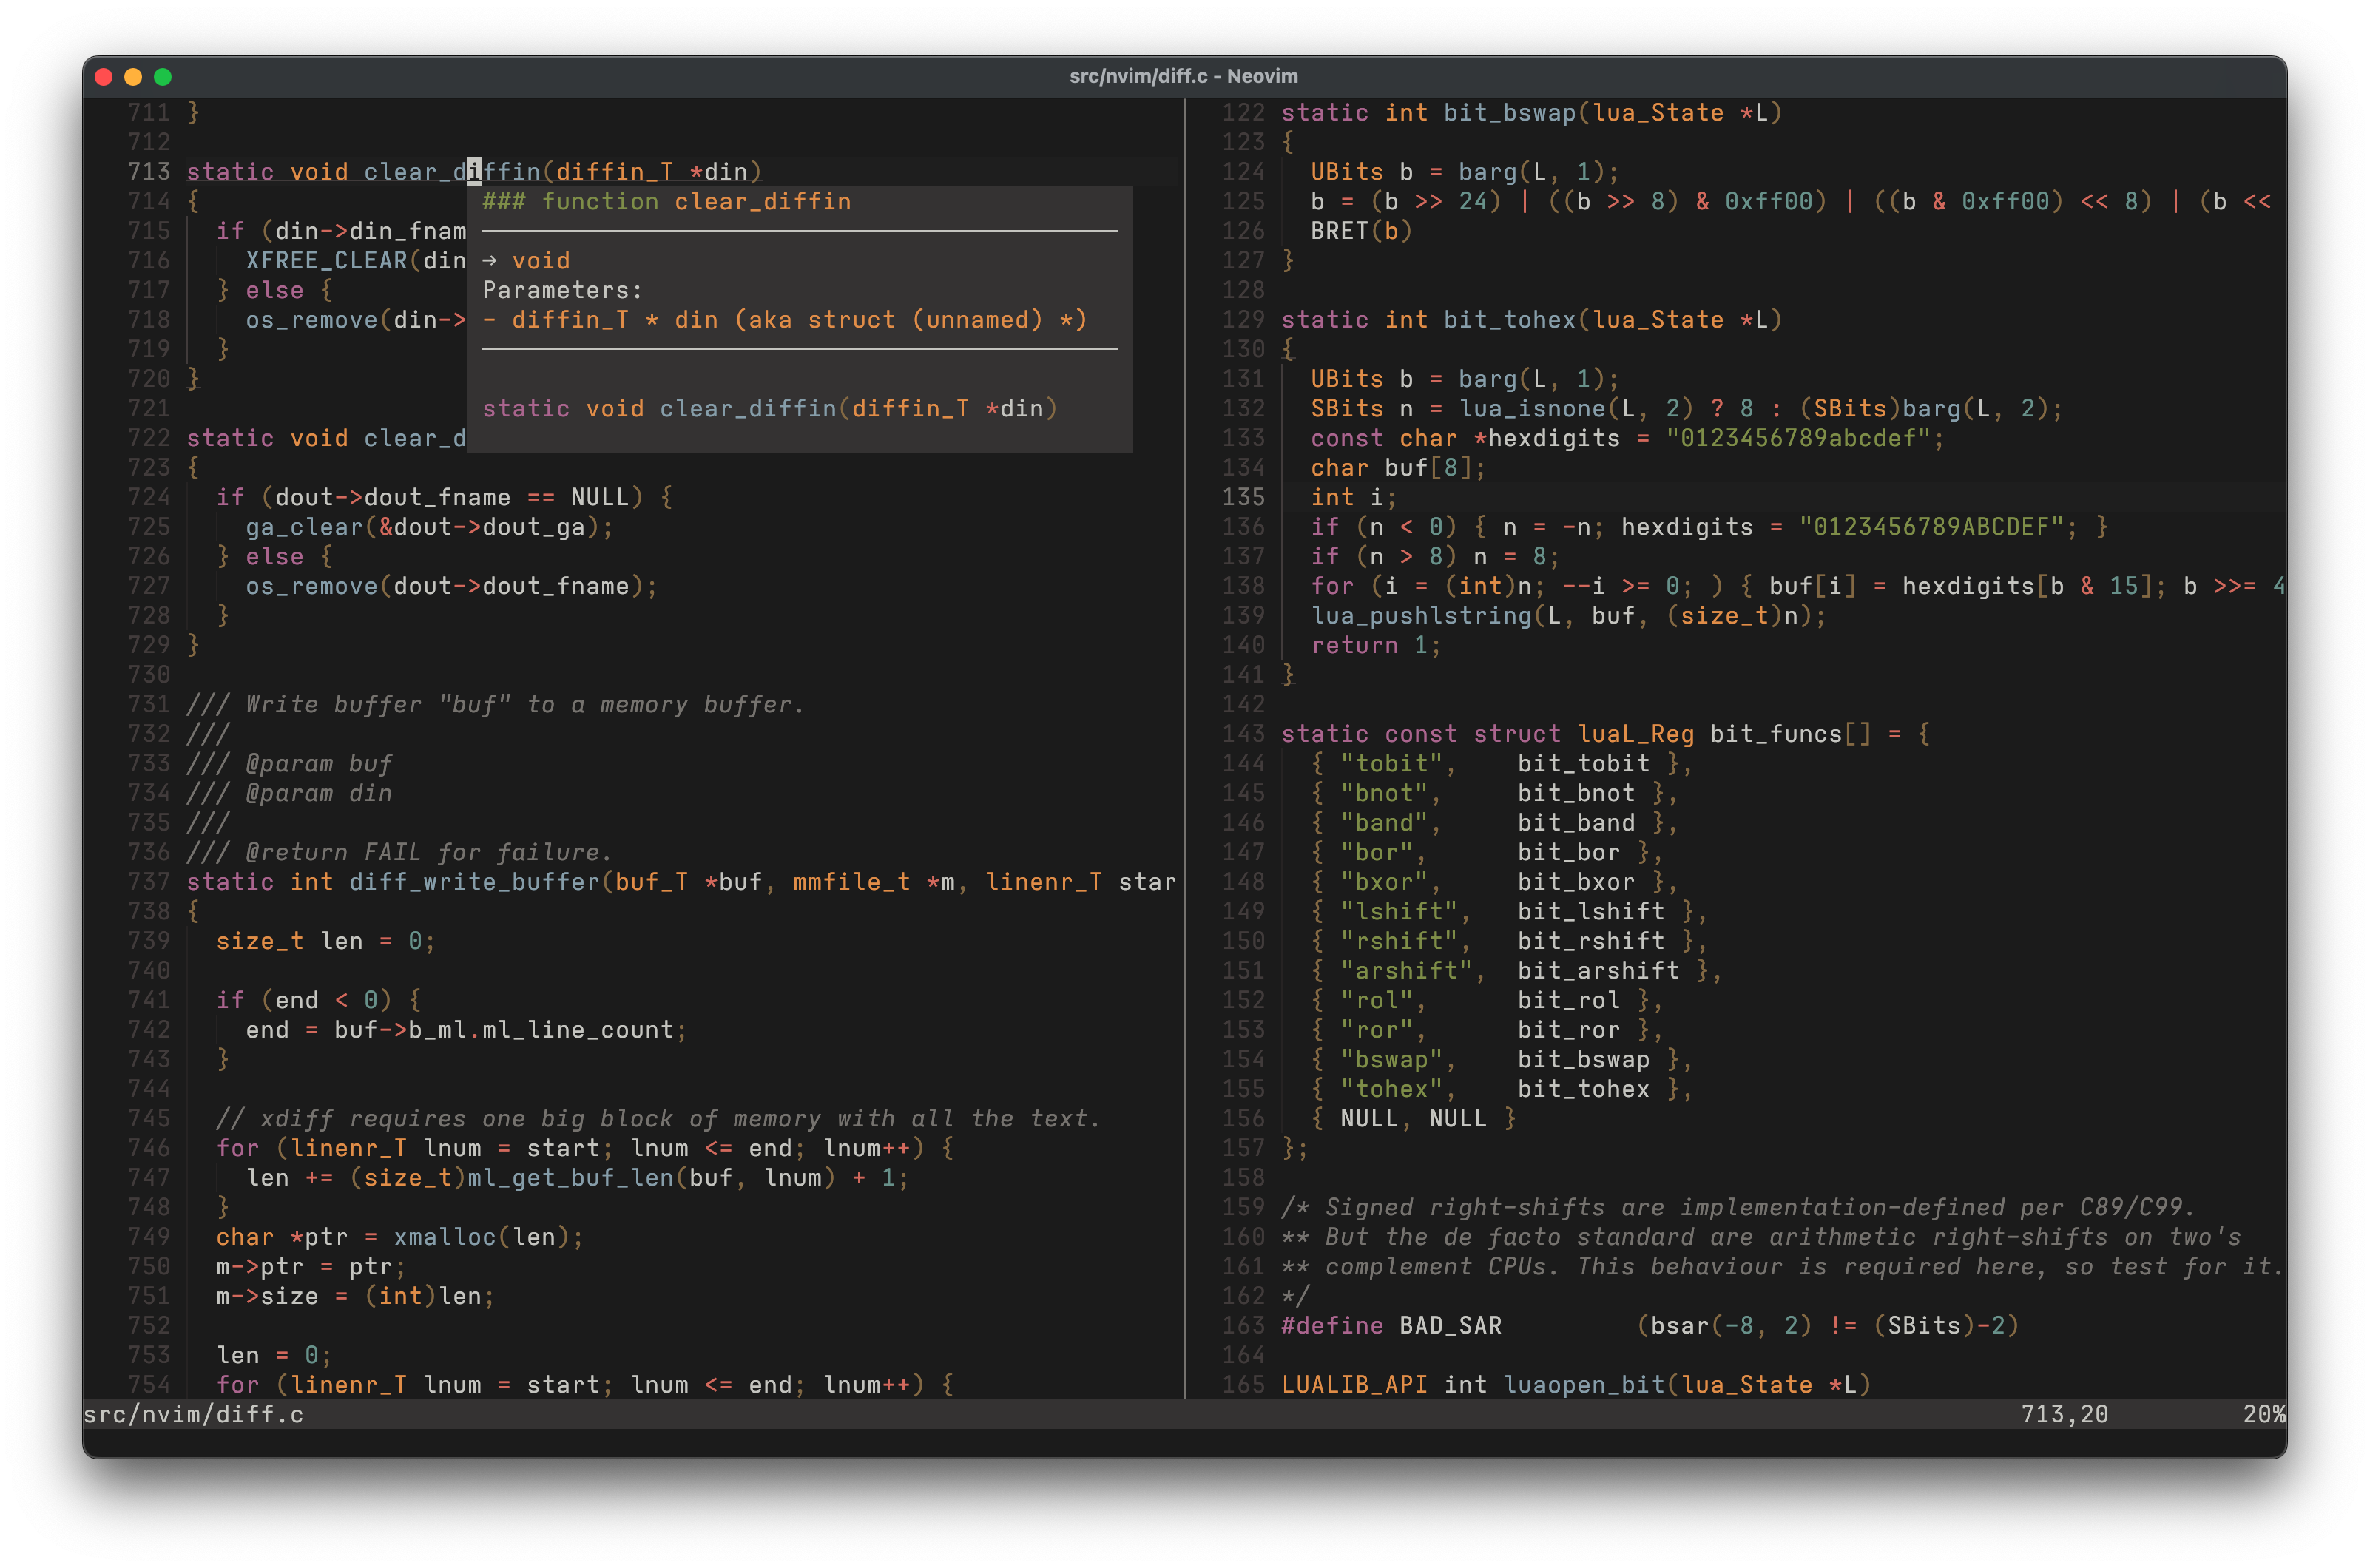The image size is (2370, 1568).
Task: Click the '20%' scroll percentage in status line
Action: [x=2264, y=1414]
